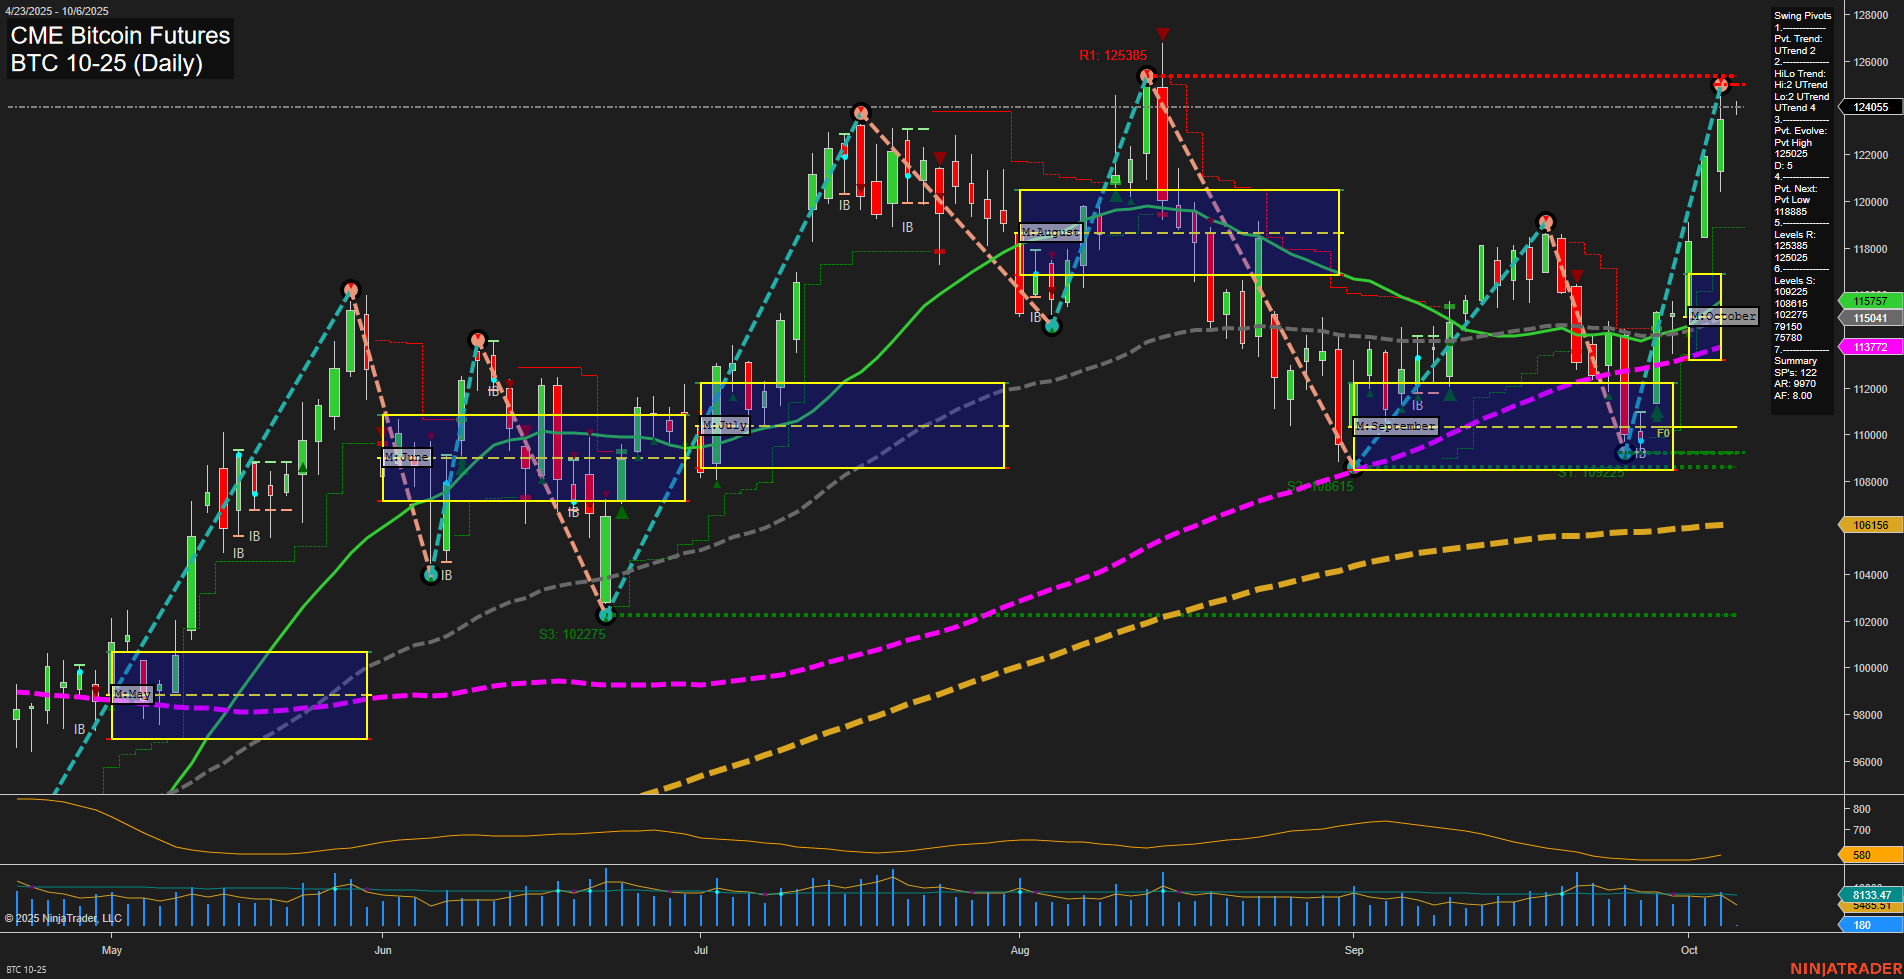Select the 124055 current price marker
The width and height of the screenshot is (1904, 979).
click(x=1870, y=107)
